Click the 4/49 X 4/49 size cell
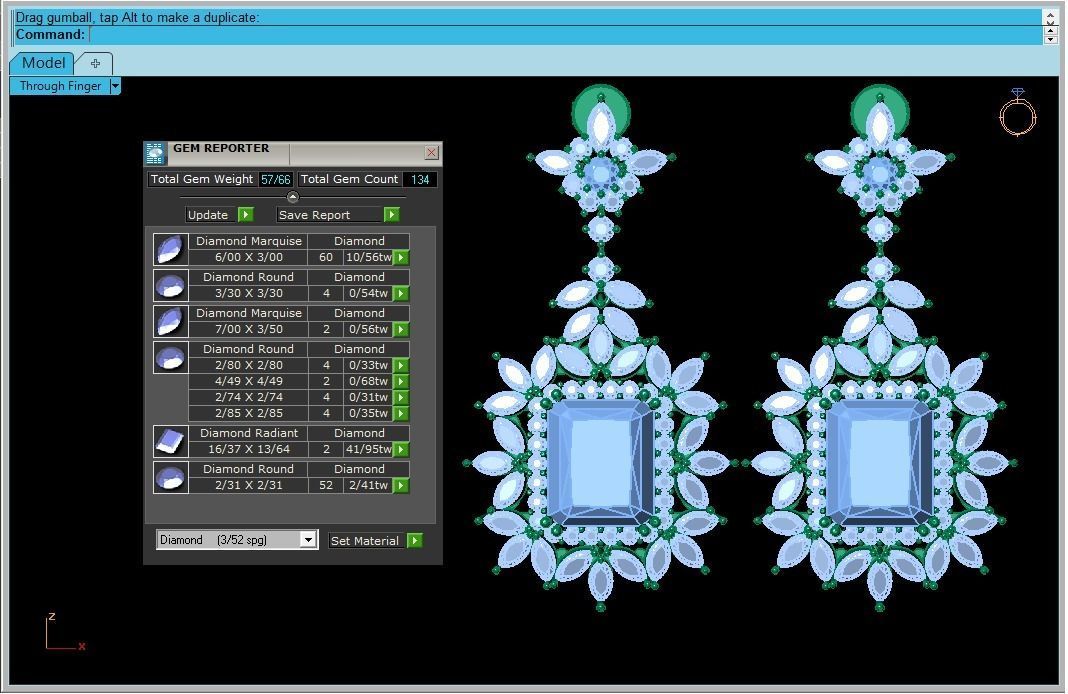 point(249,381)
